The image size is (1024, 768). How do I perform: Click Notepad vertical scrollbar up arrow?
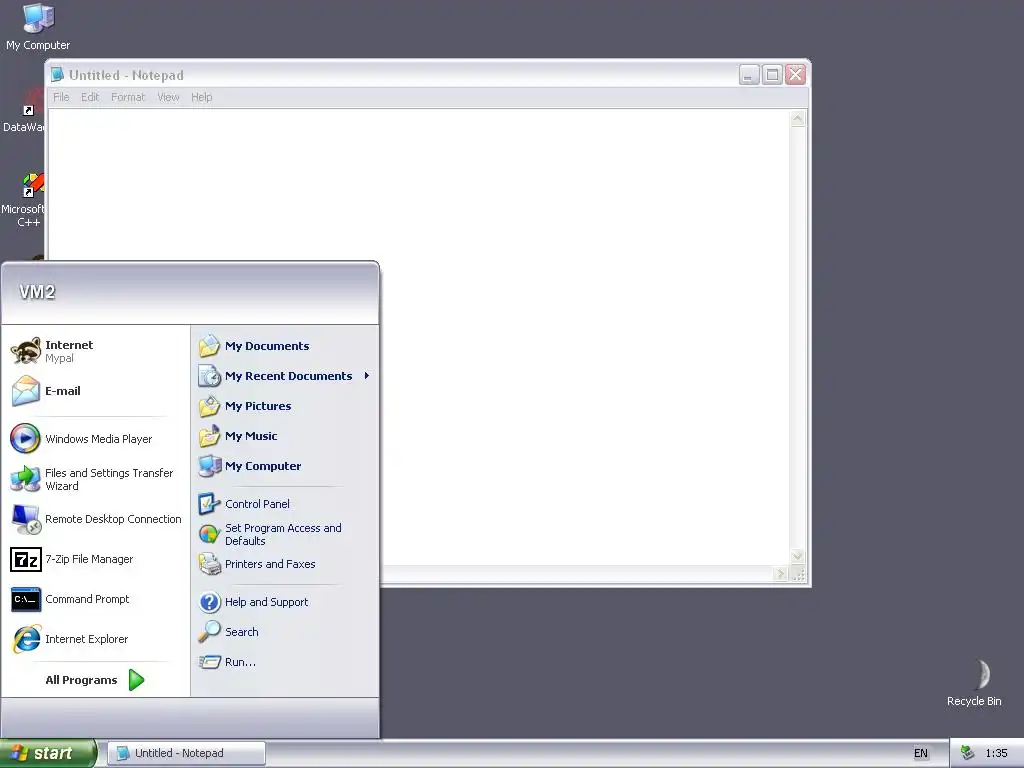click(797, 119)
